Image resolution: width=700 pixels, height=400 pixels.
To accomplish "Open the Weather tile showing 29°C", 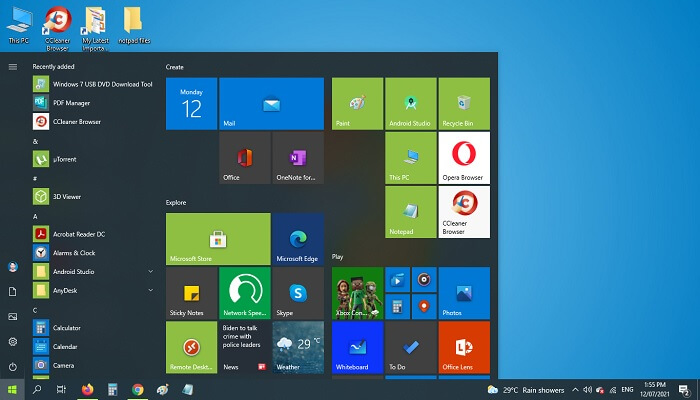I will tap(298, 347).
